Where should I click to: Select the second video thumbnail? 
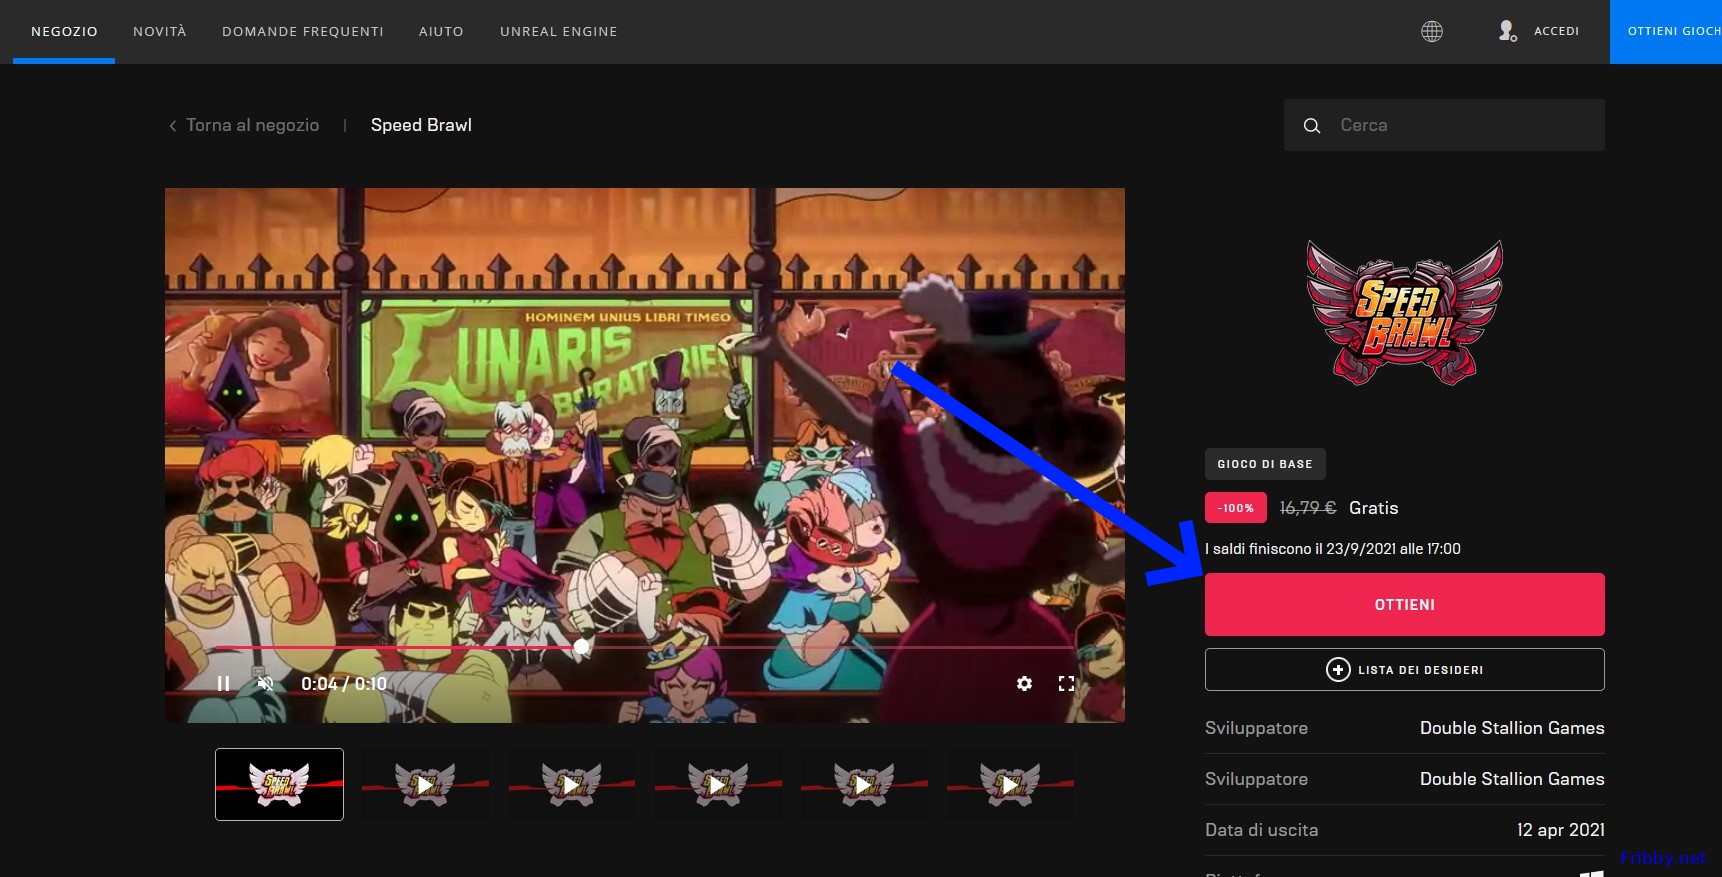[x=425, y=785]
